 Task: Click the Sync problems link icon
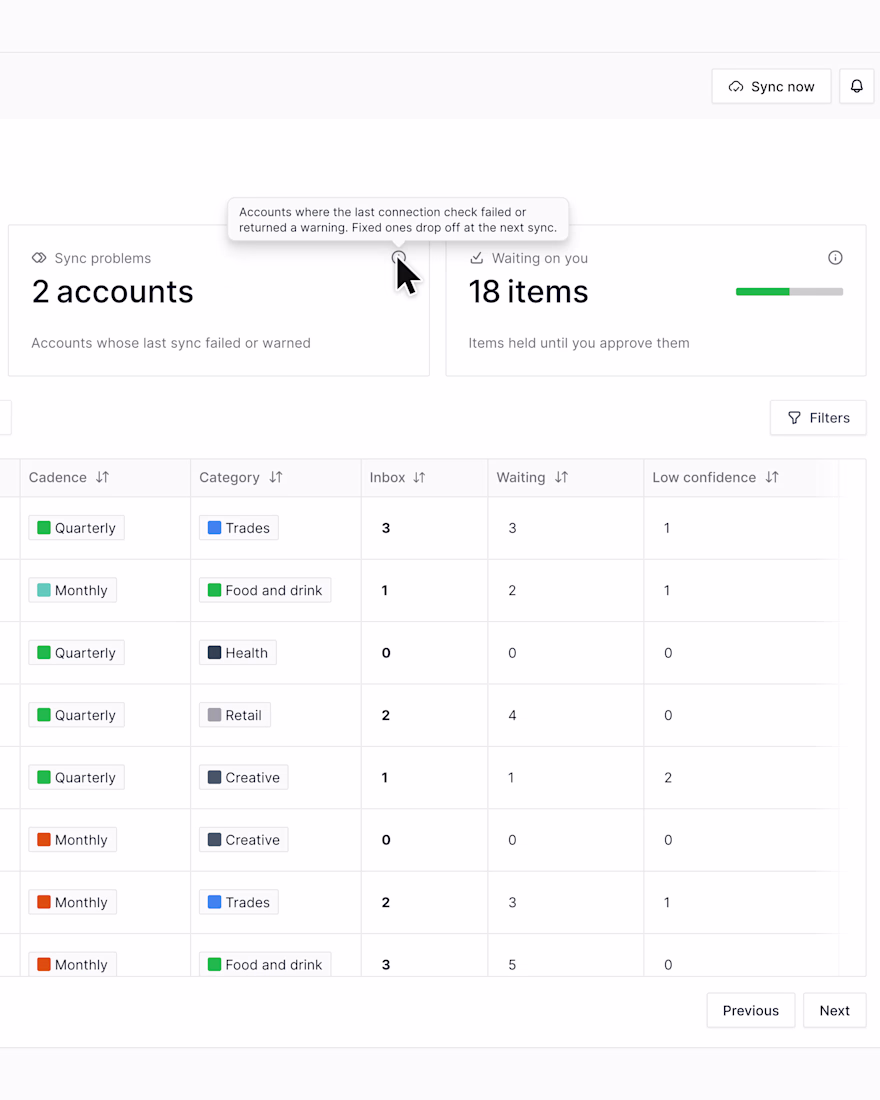click(x=39, y=258)
